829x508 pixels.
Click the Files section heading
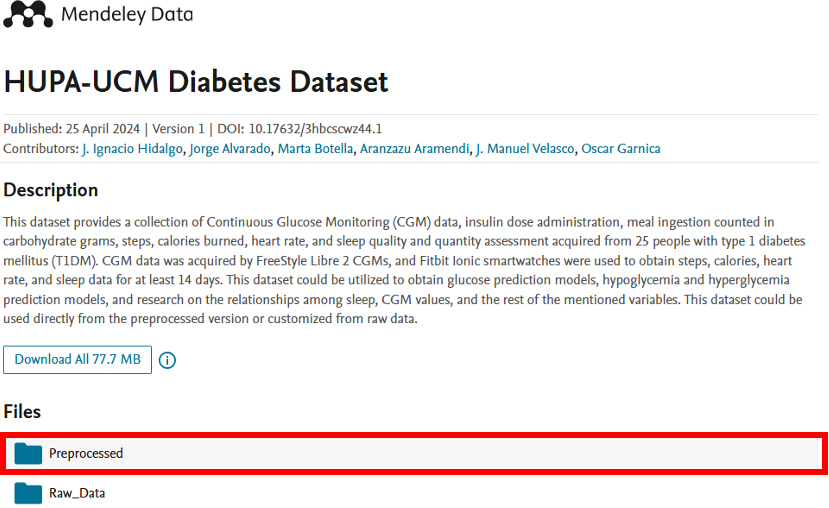pyautogui.click(x=22, y=411)
